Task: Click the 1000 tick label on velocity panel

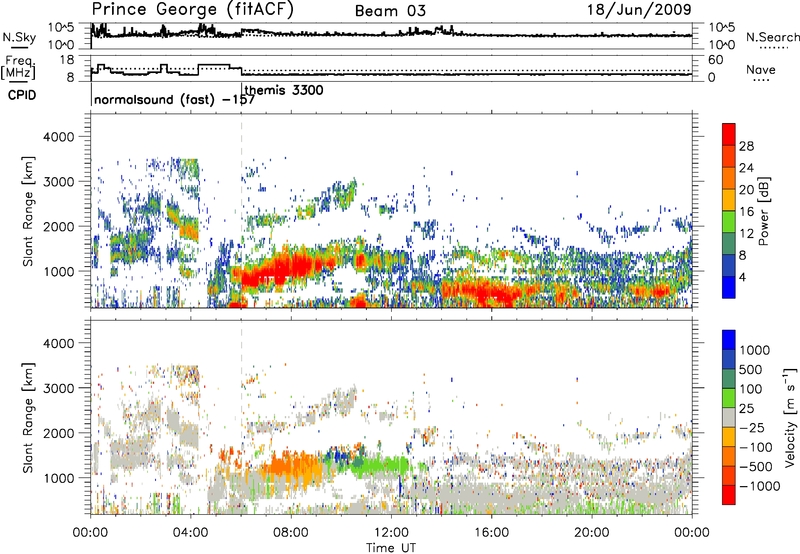Action: pyautogui.click(x=59, y=478)
